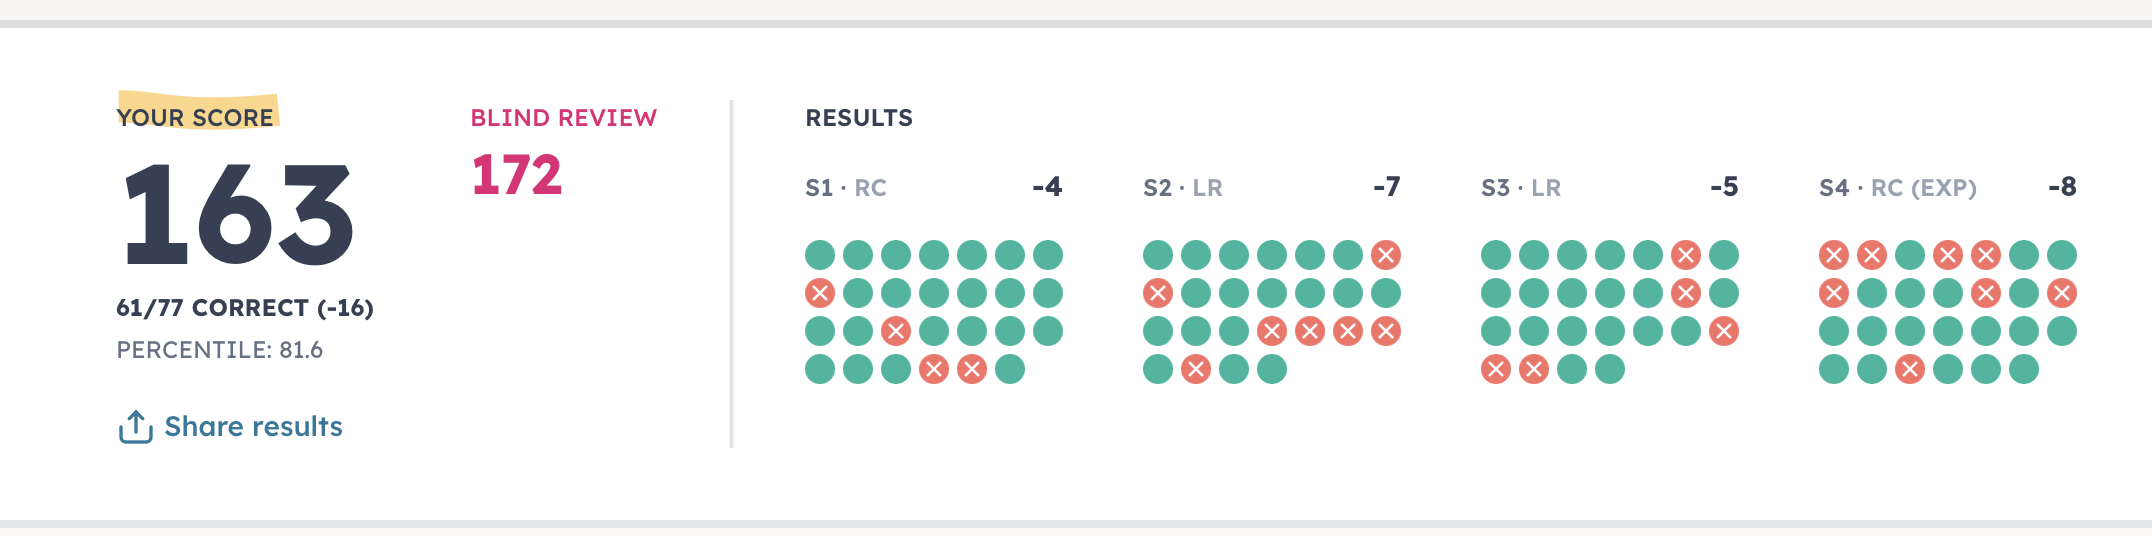
Task: Click the S1 · RC section header
Action: coord(846,188)
